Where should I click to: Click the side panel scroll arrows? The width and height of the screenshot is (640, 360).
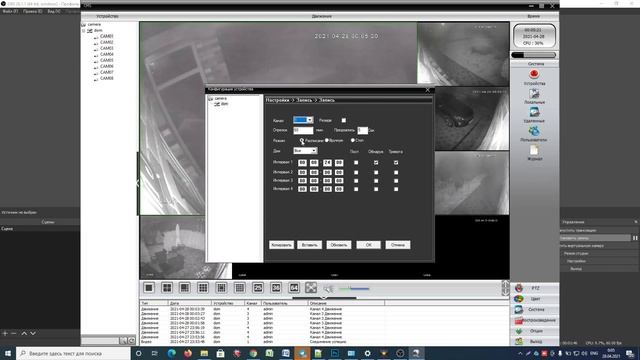tap(505, 288)
